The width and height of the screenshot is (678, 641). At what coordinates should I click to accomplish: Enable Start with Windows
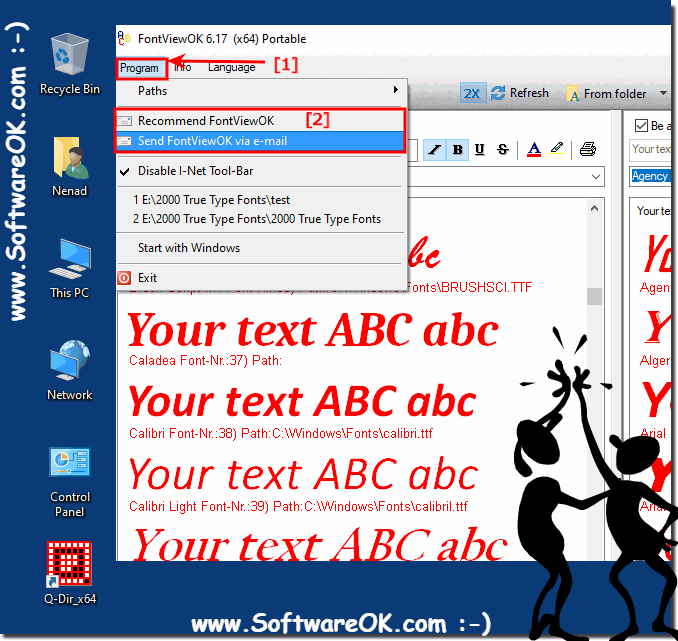[x=261, y=248]
